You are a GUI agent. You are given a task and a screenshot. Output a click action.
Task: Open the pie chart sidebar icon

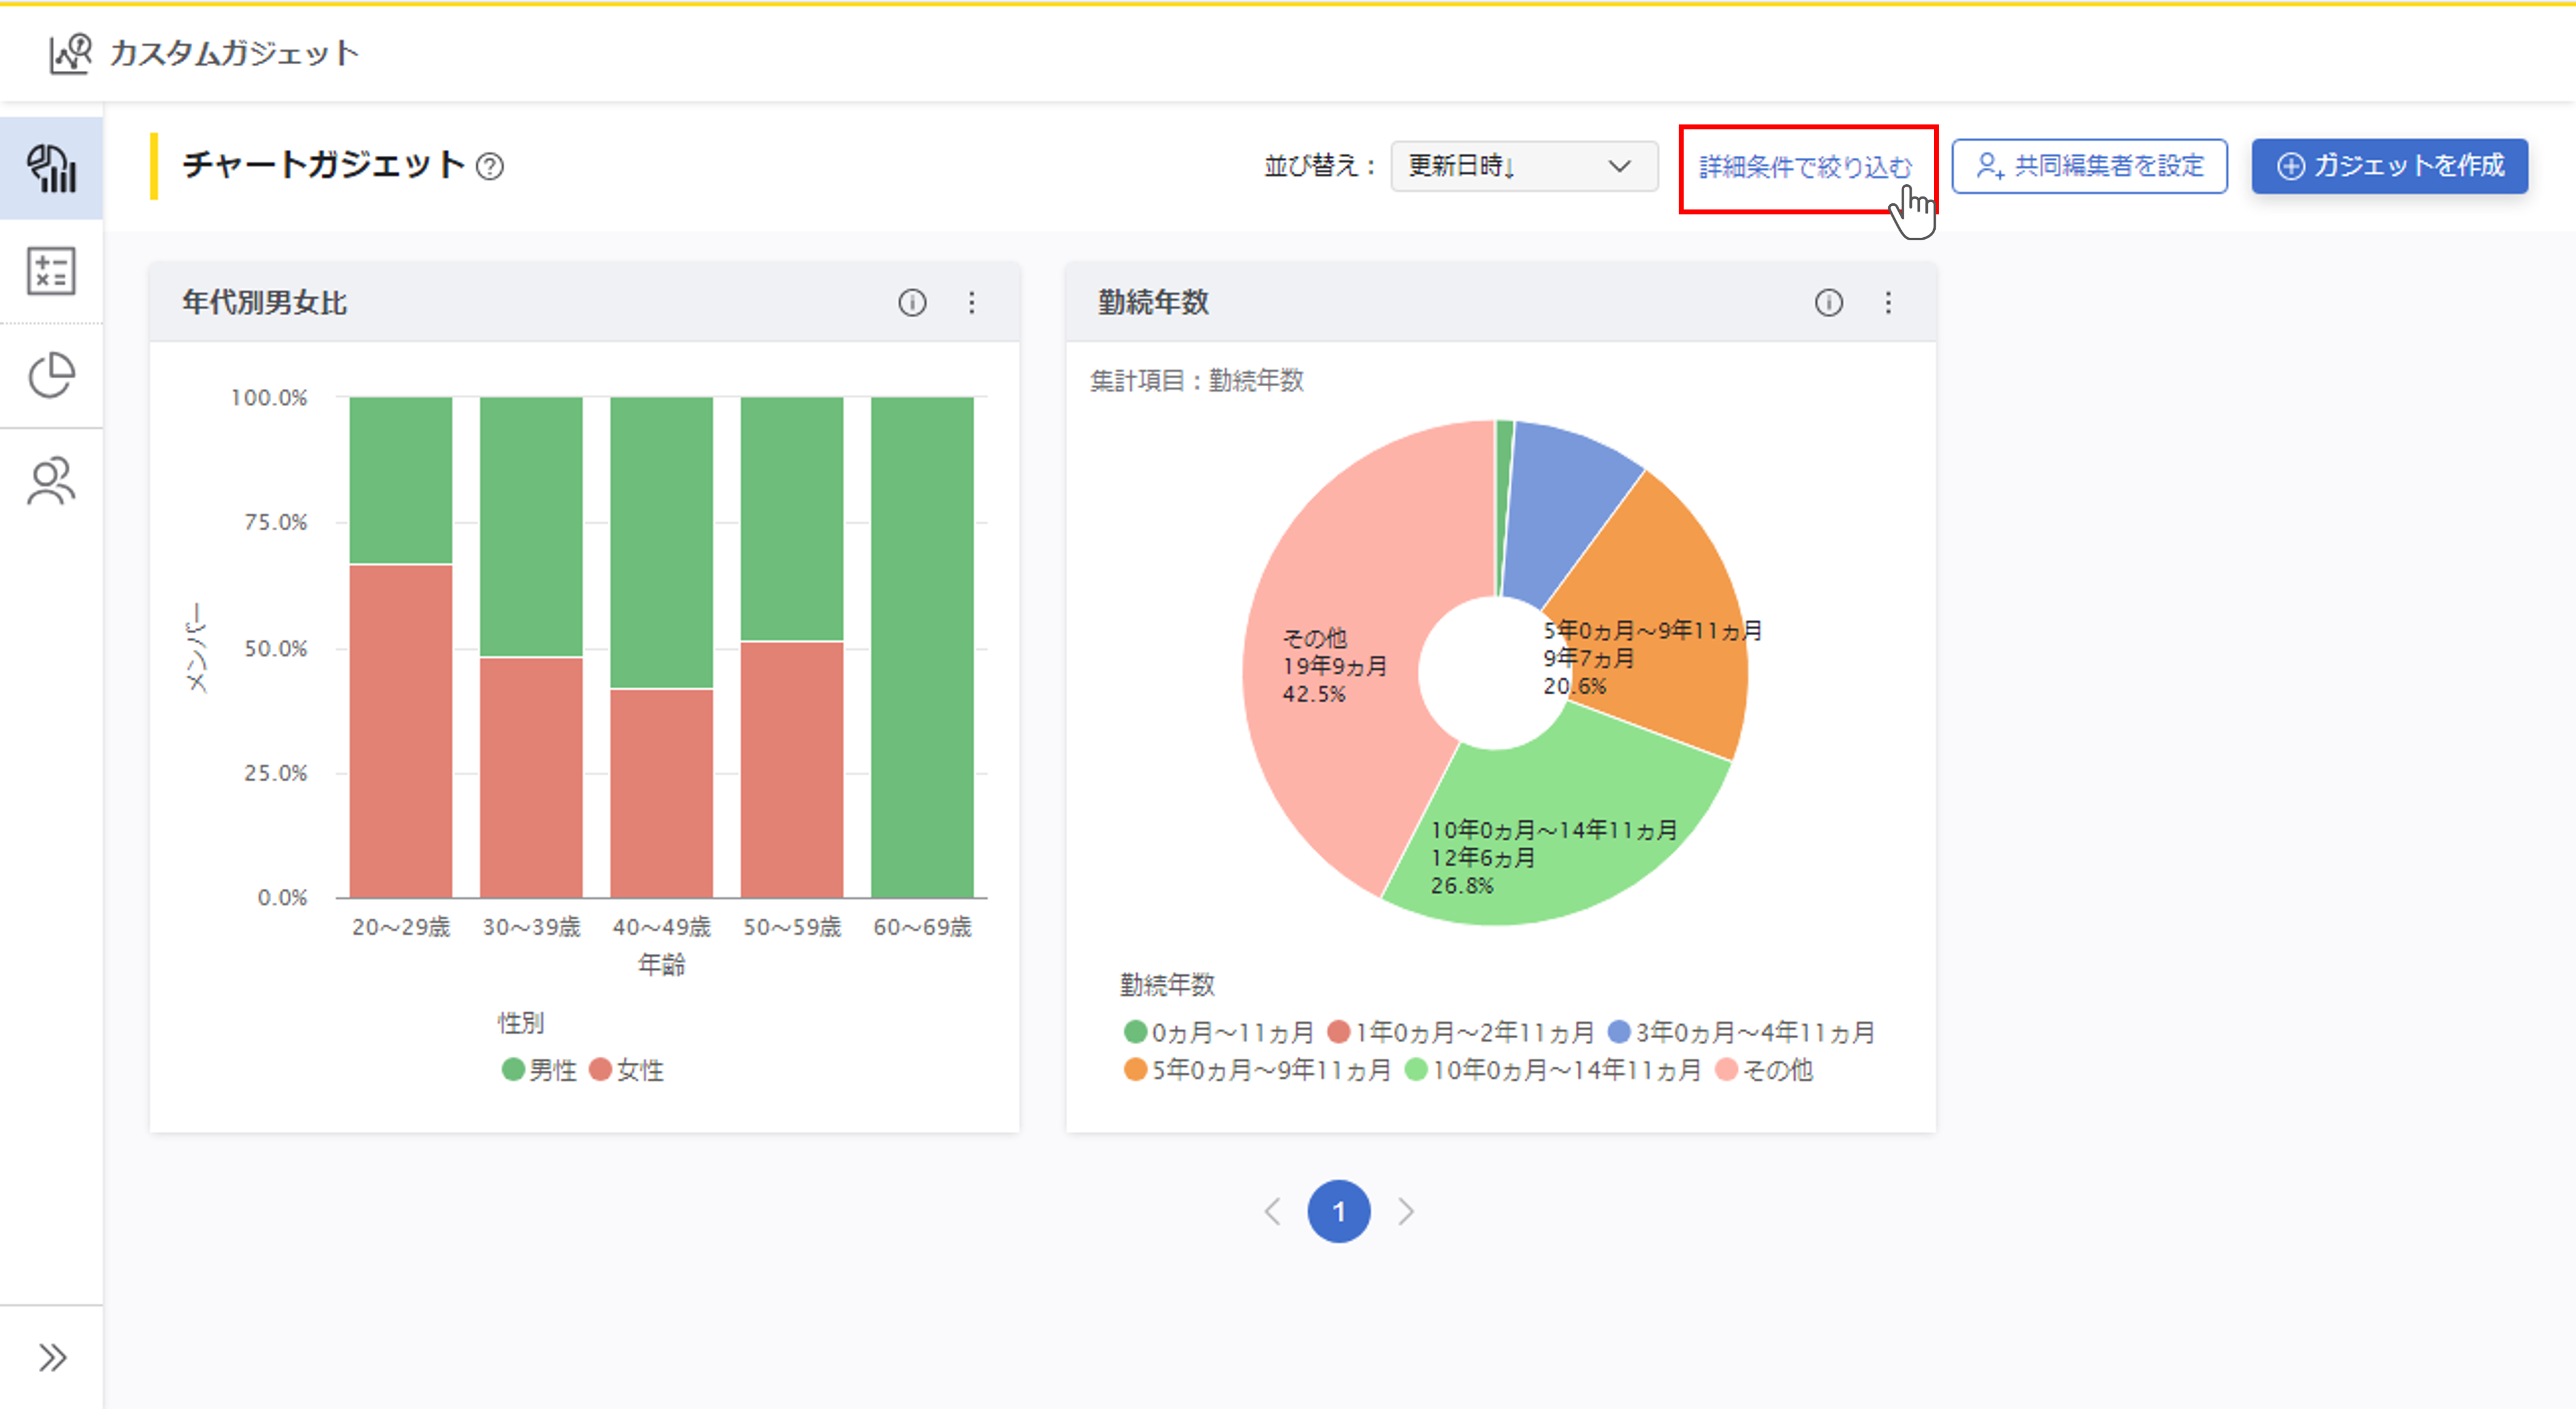[x=51, y=375]
